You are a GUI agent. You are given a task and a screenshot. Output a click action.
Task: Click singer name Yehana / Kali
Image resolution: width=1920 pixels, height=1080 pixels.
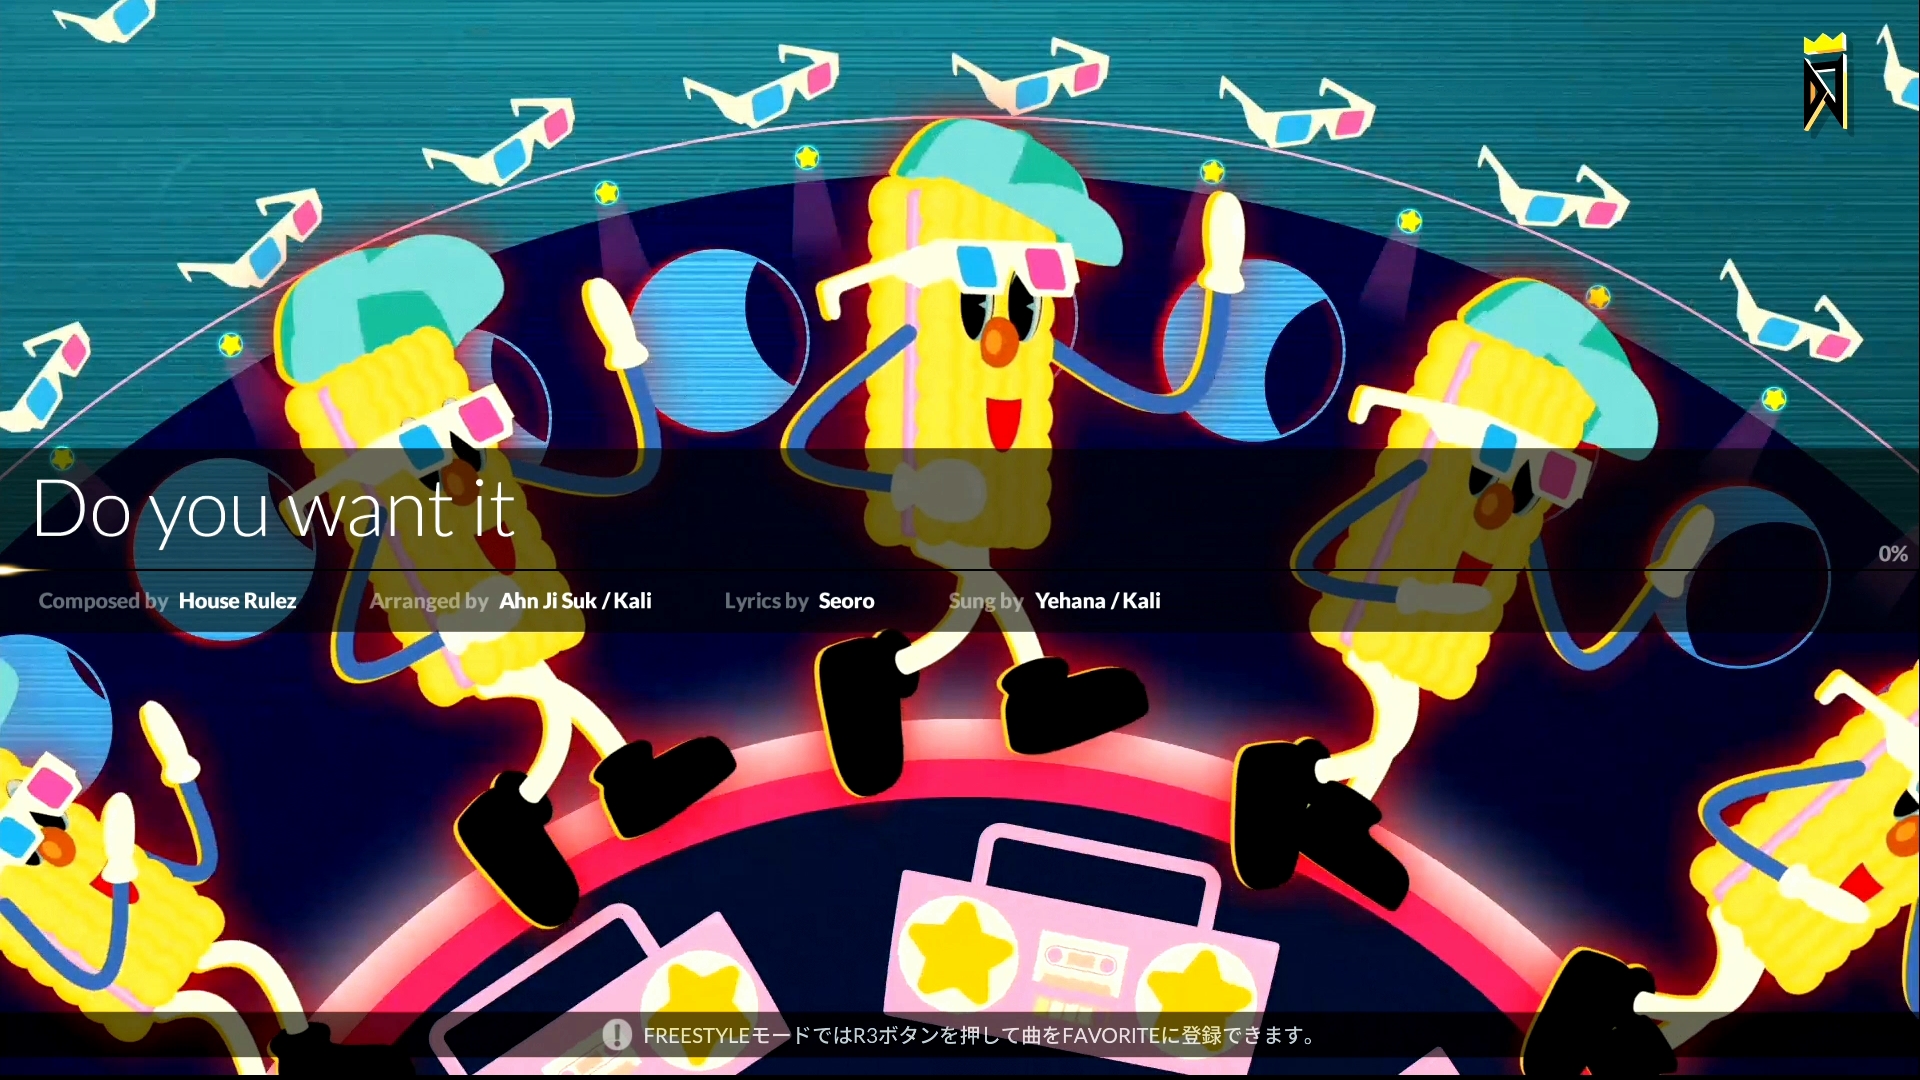tap(1097, 601)
